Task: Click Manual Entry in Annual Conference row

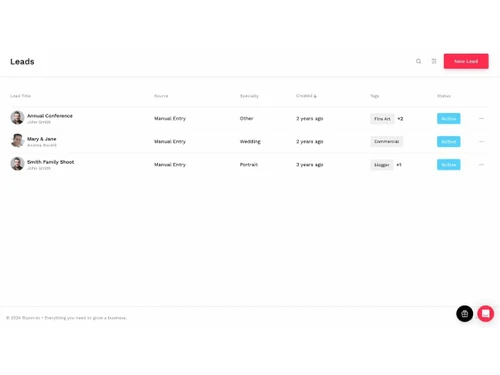Action: tap(170, 119)
